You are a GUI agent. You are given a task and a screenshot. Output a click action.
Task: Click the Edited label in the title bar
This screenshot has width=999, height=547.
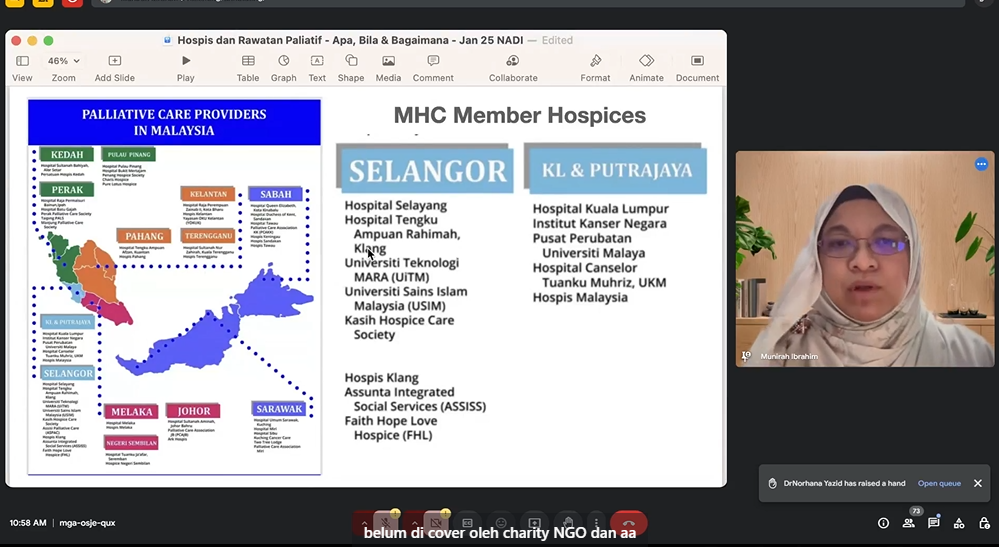[x=557, y=40]
